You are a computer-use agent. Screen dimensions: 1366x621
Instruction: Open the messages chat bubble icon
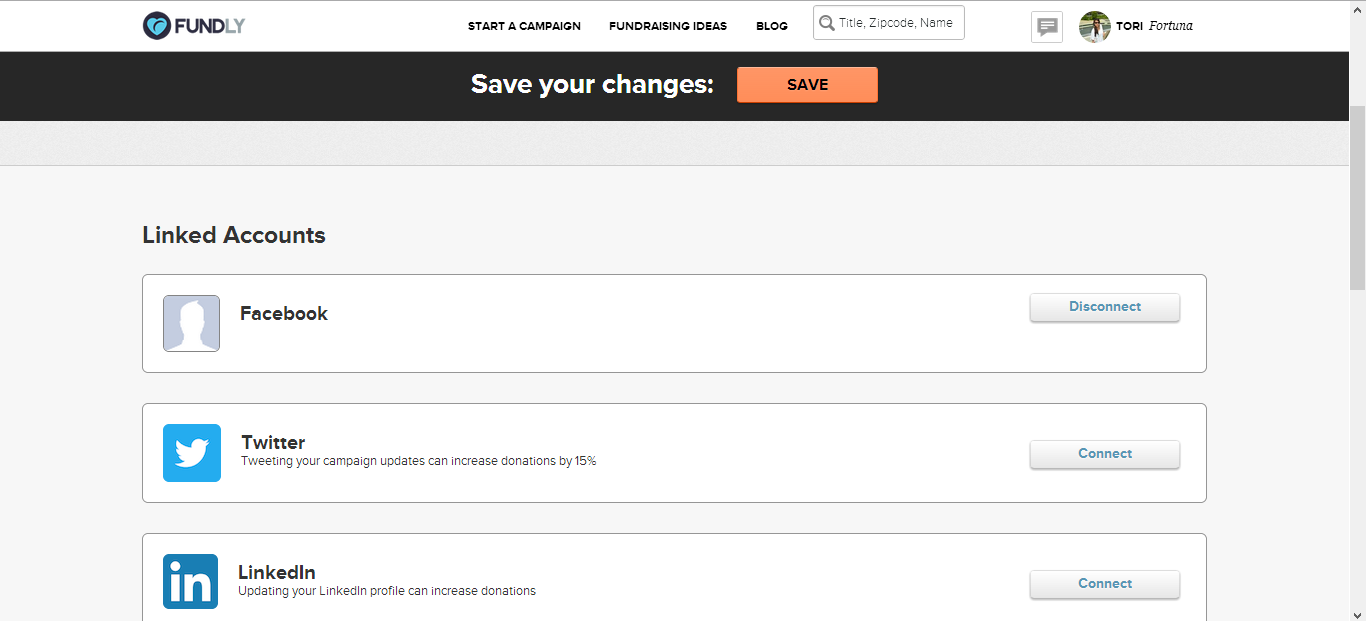pyautogui.click(x=1047, y=27)
